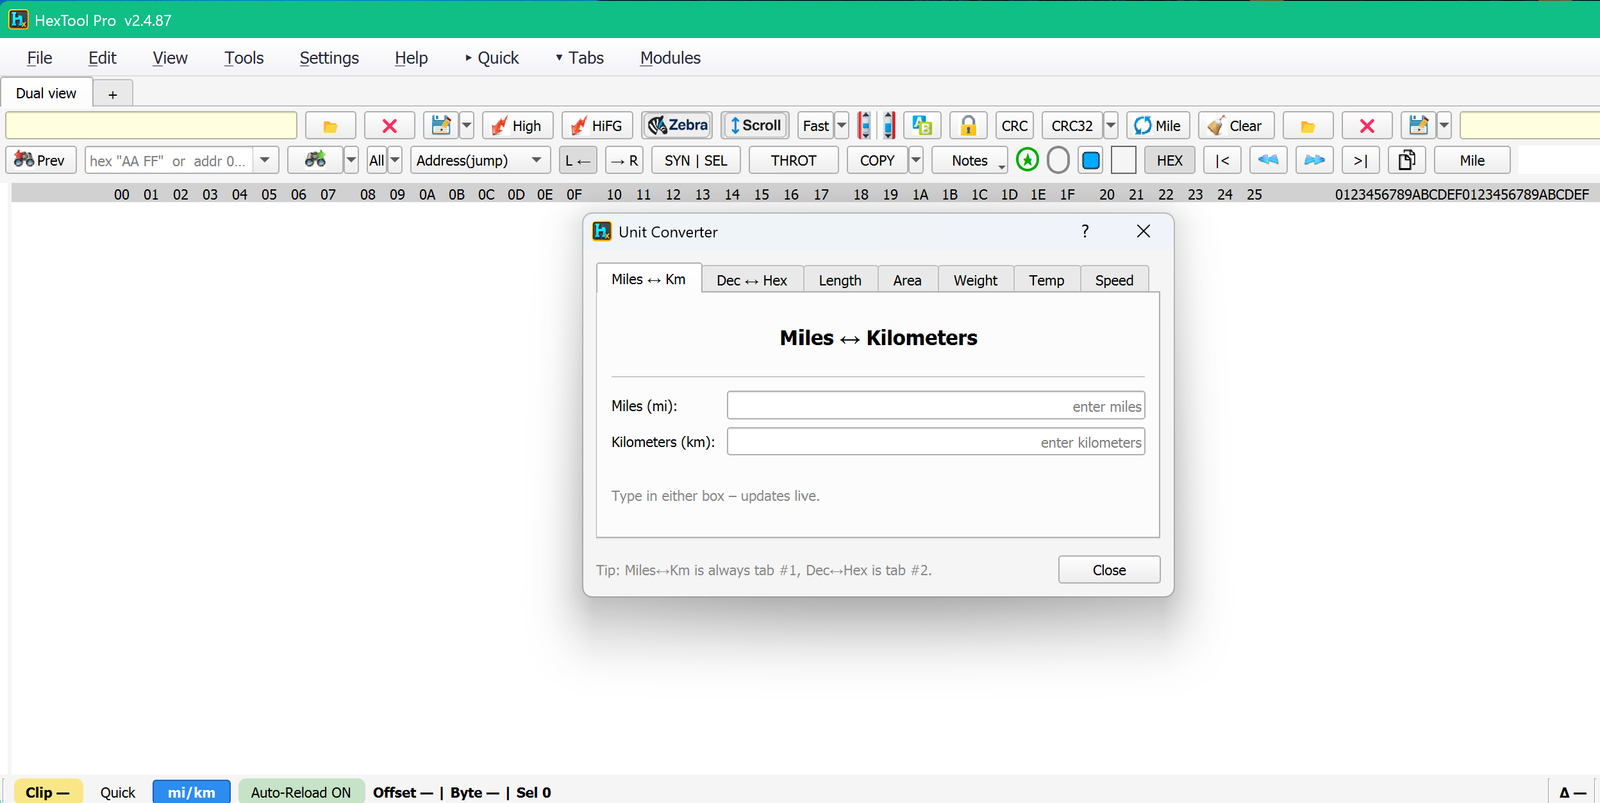Click the red slider icon next to Fast dropdown

point(864,126)
